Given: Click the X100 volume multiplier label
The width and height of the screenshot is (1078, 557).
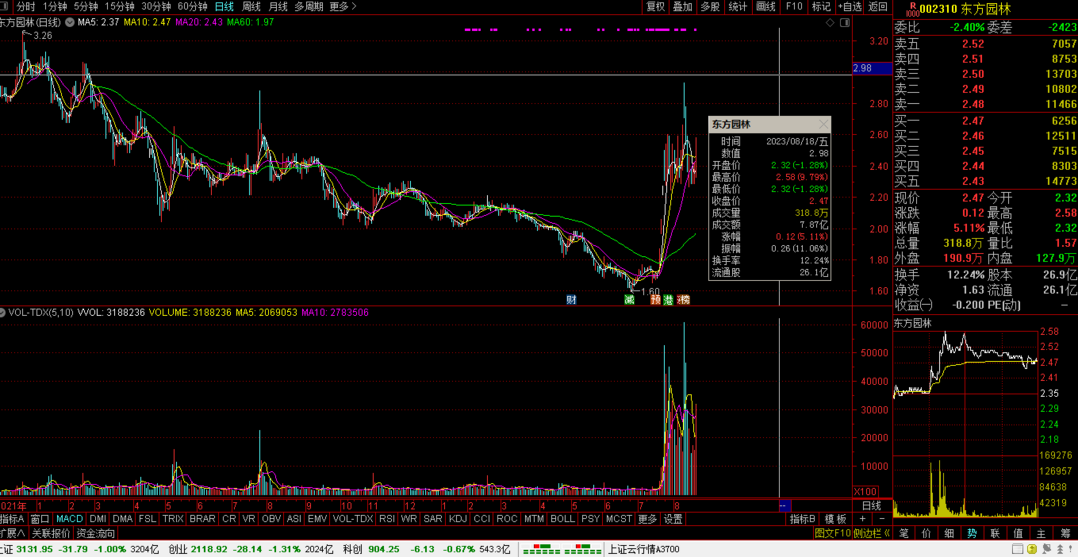Looking at the screenshot, I should pyautogui.click(x=864, y=492).
